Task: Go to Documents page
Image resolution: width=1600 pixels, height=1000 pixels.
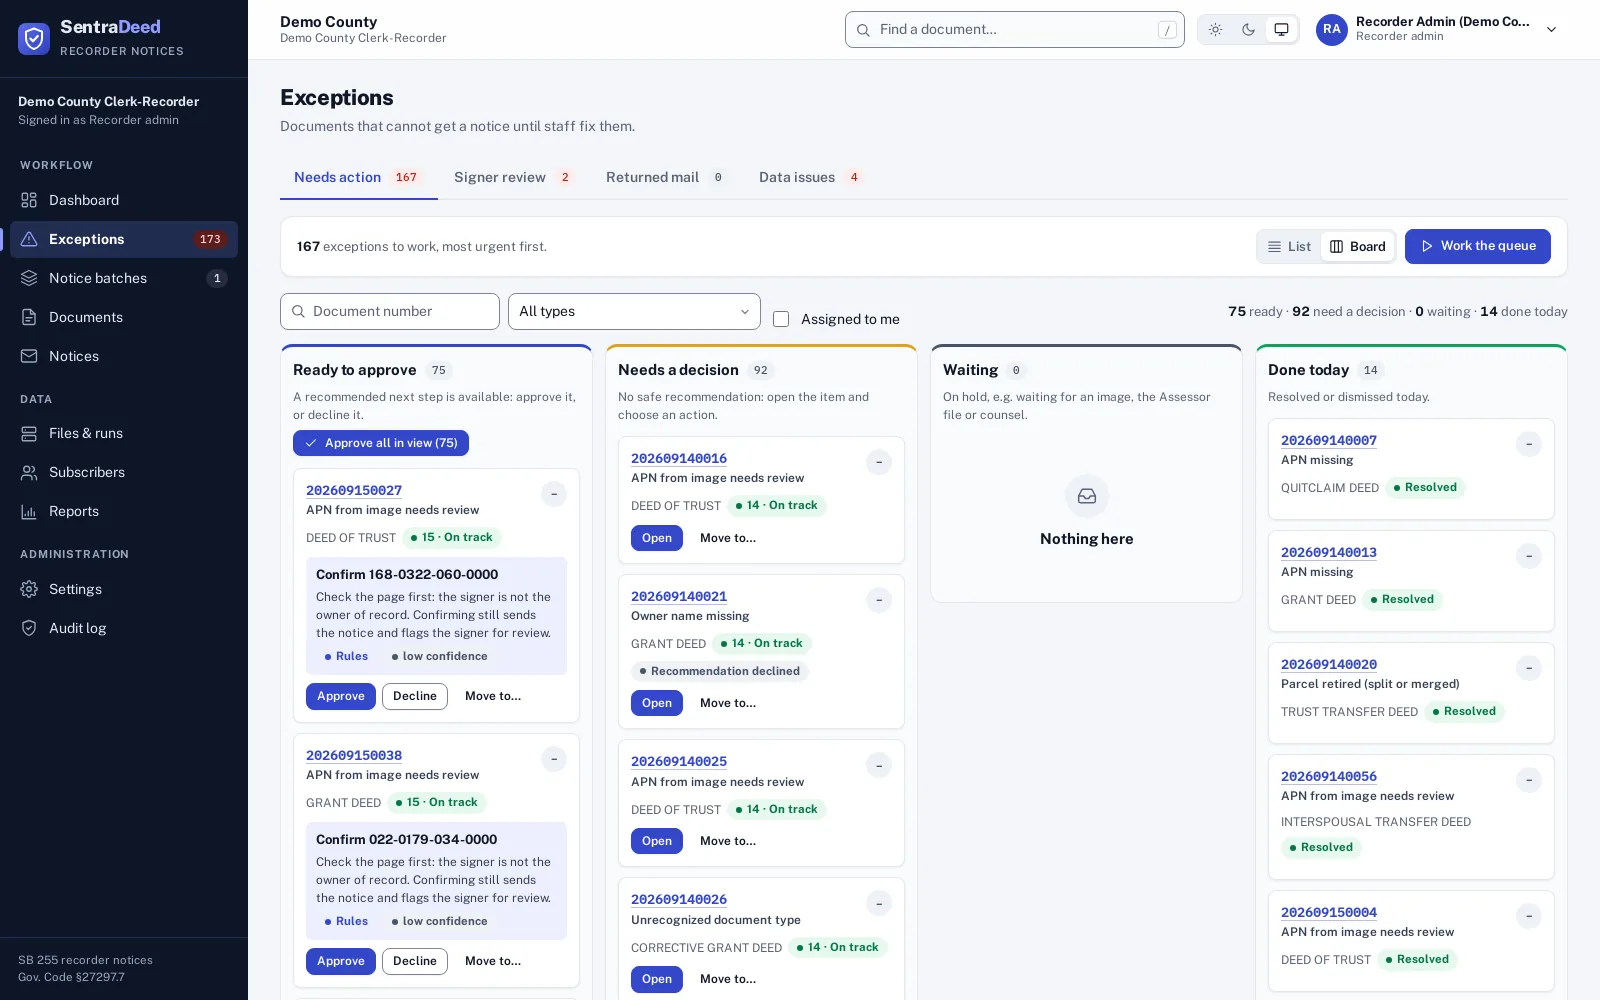Action: click(124, 317)
